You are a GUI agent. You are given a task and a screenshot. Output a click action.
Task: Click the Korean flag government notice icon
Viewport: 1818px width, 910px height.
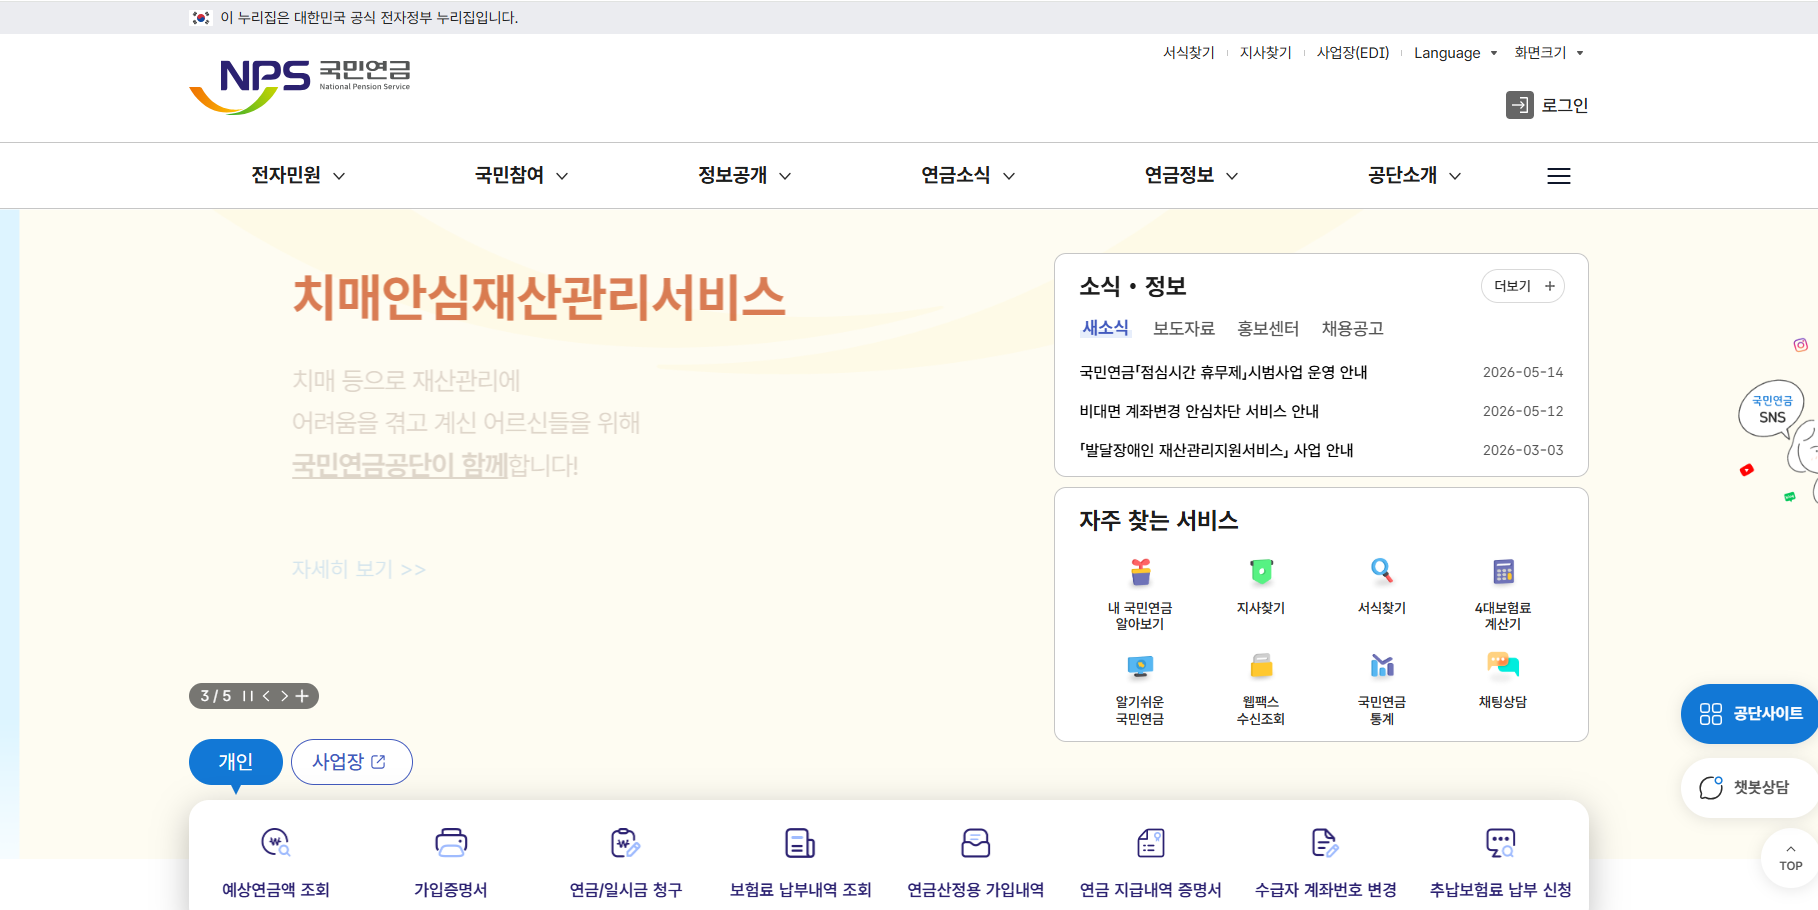pyautogui.click(x=201, y=17)
